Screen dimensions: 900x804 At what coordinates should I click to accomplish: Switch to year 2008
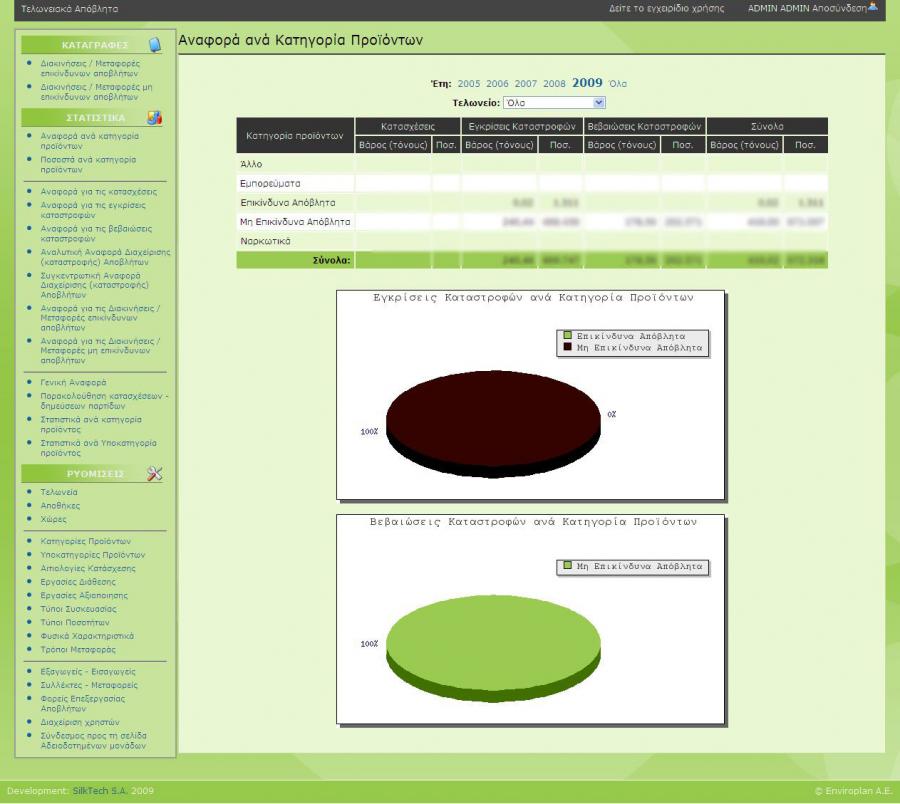pyautogui.click(x=554, y=84)
